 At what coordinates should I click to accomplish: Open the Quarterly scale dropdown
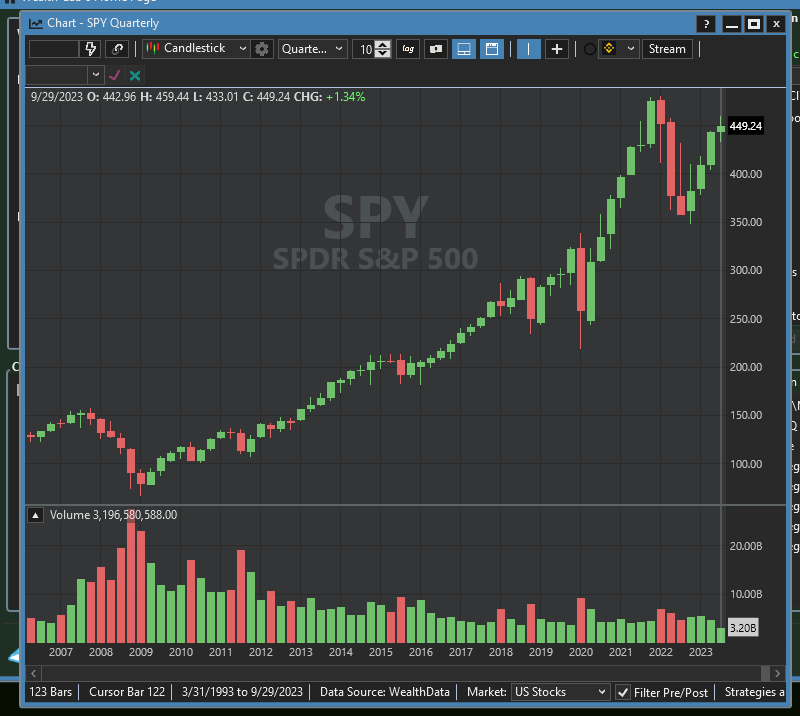point(313,49)
